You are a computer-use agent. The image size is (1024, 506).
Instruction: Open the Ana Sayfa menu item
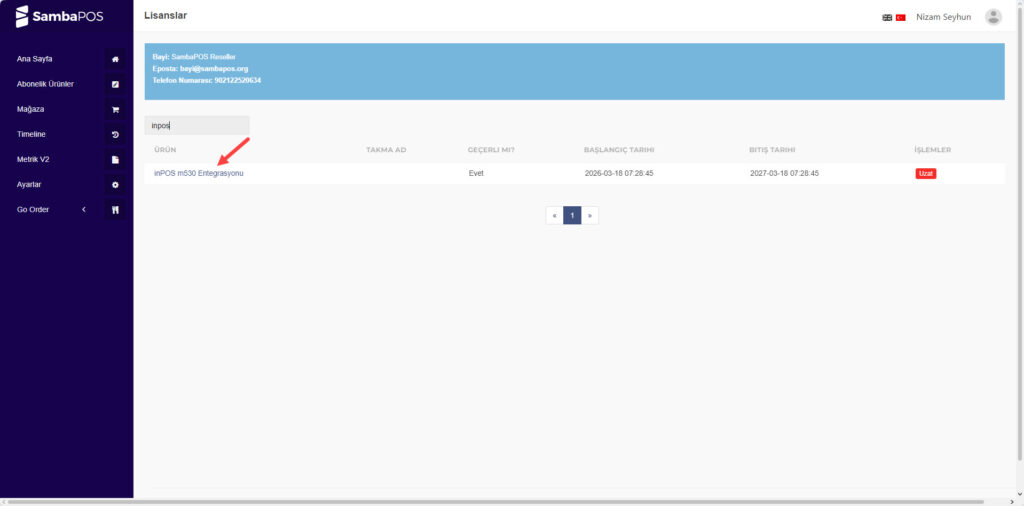(35, 59)
